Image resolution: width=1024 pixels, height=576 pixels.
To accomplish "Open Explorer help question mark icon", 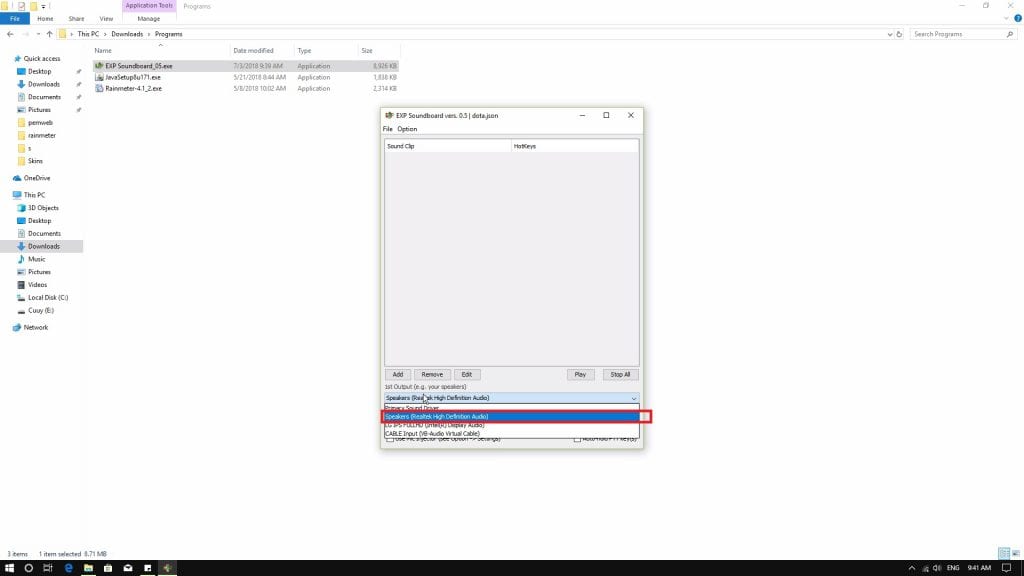I will click(1017, 18).
